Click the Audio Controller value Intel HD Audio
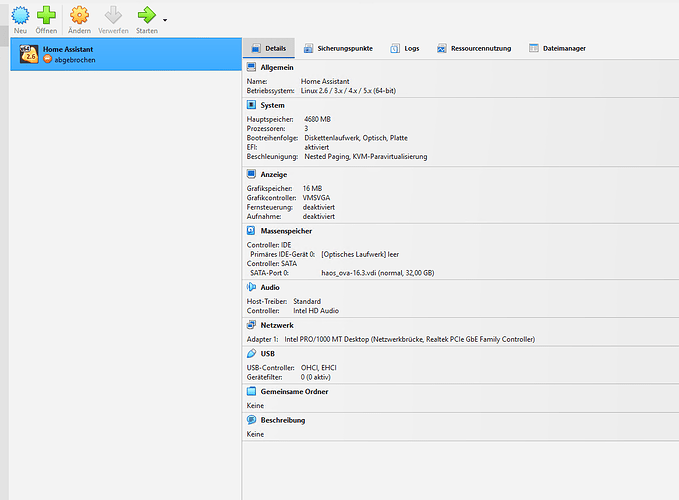 tap(316, 311)
